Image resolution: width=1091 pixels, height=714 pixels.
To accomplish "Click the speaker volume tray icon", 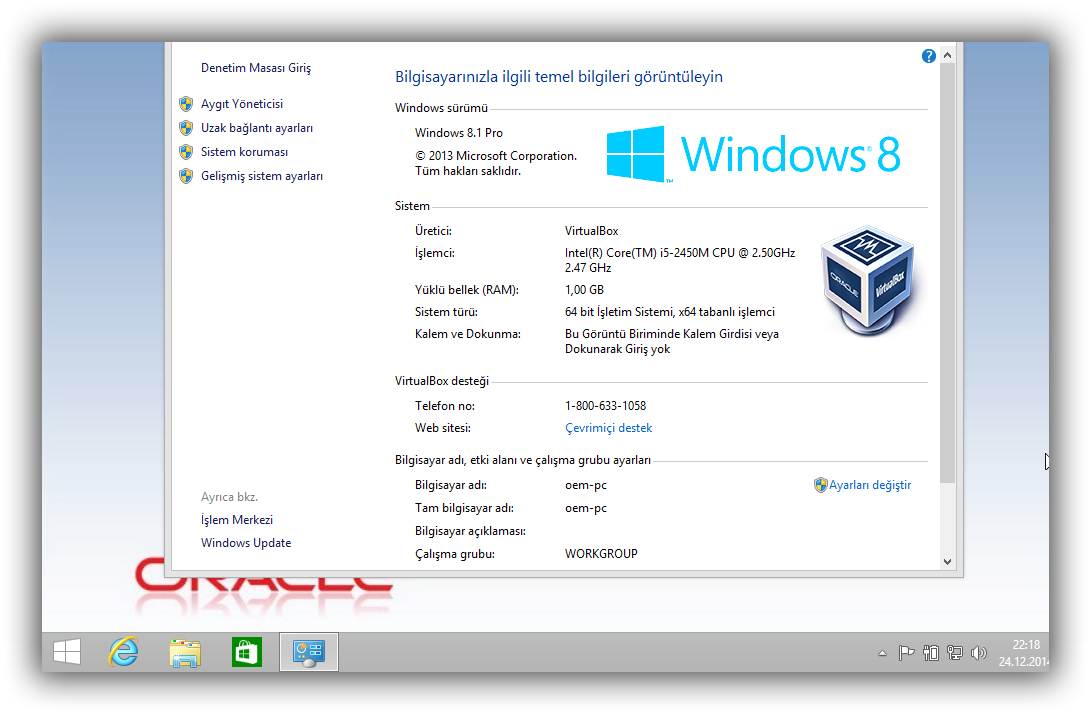I will tap(978, 653).
